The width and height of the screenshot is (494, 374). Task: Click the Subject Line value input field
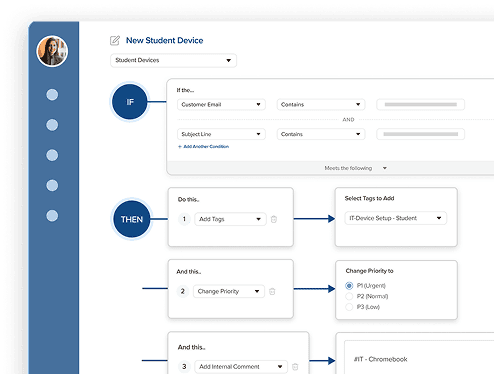pos(420,134)
